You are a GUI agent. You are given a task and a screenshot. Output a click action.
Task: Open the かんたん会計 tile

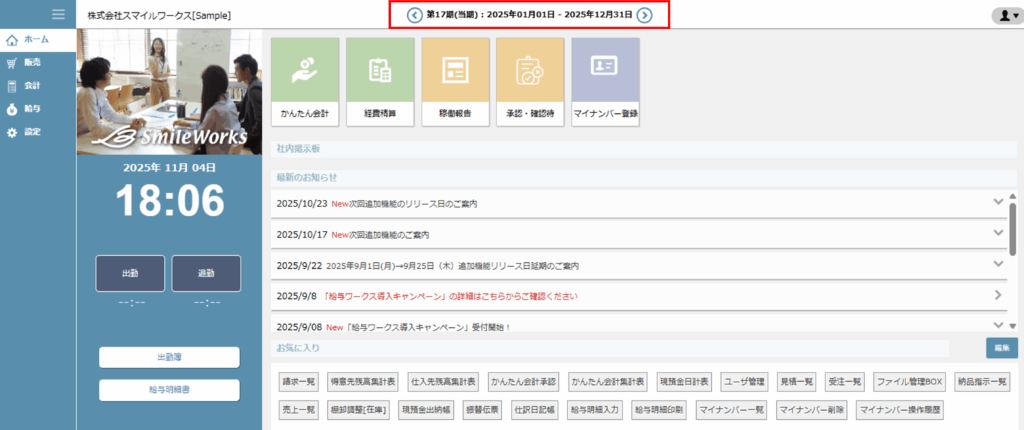click(x=305, y=82)
